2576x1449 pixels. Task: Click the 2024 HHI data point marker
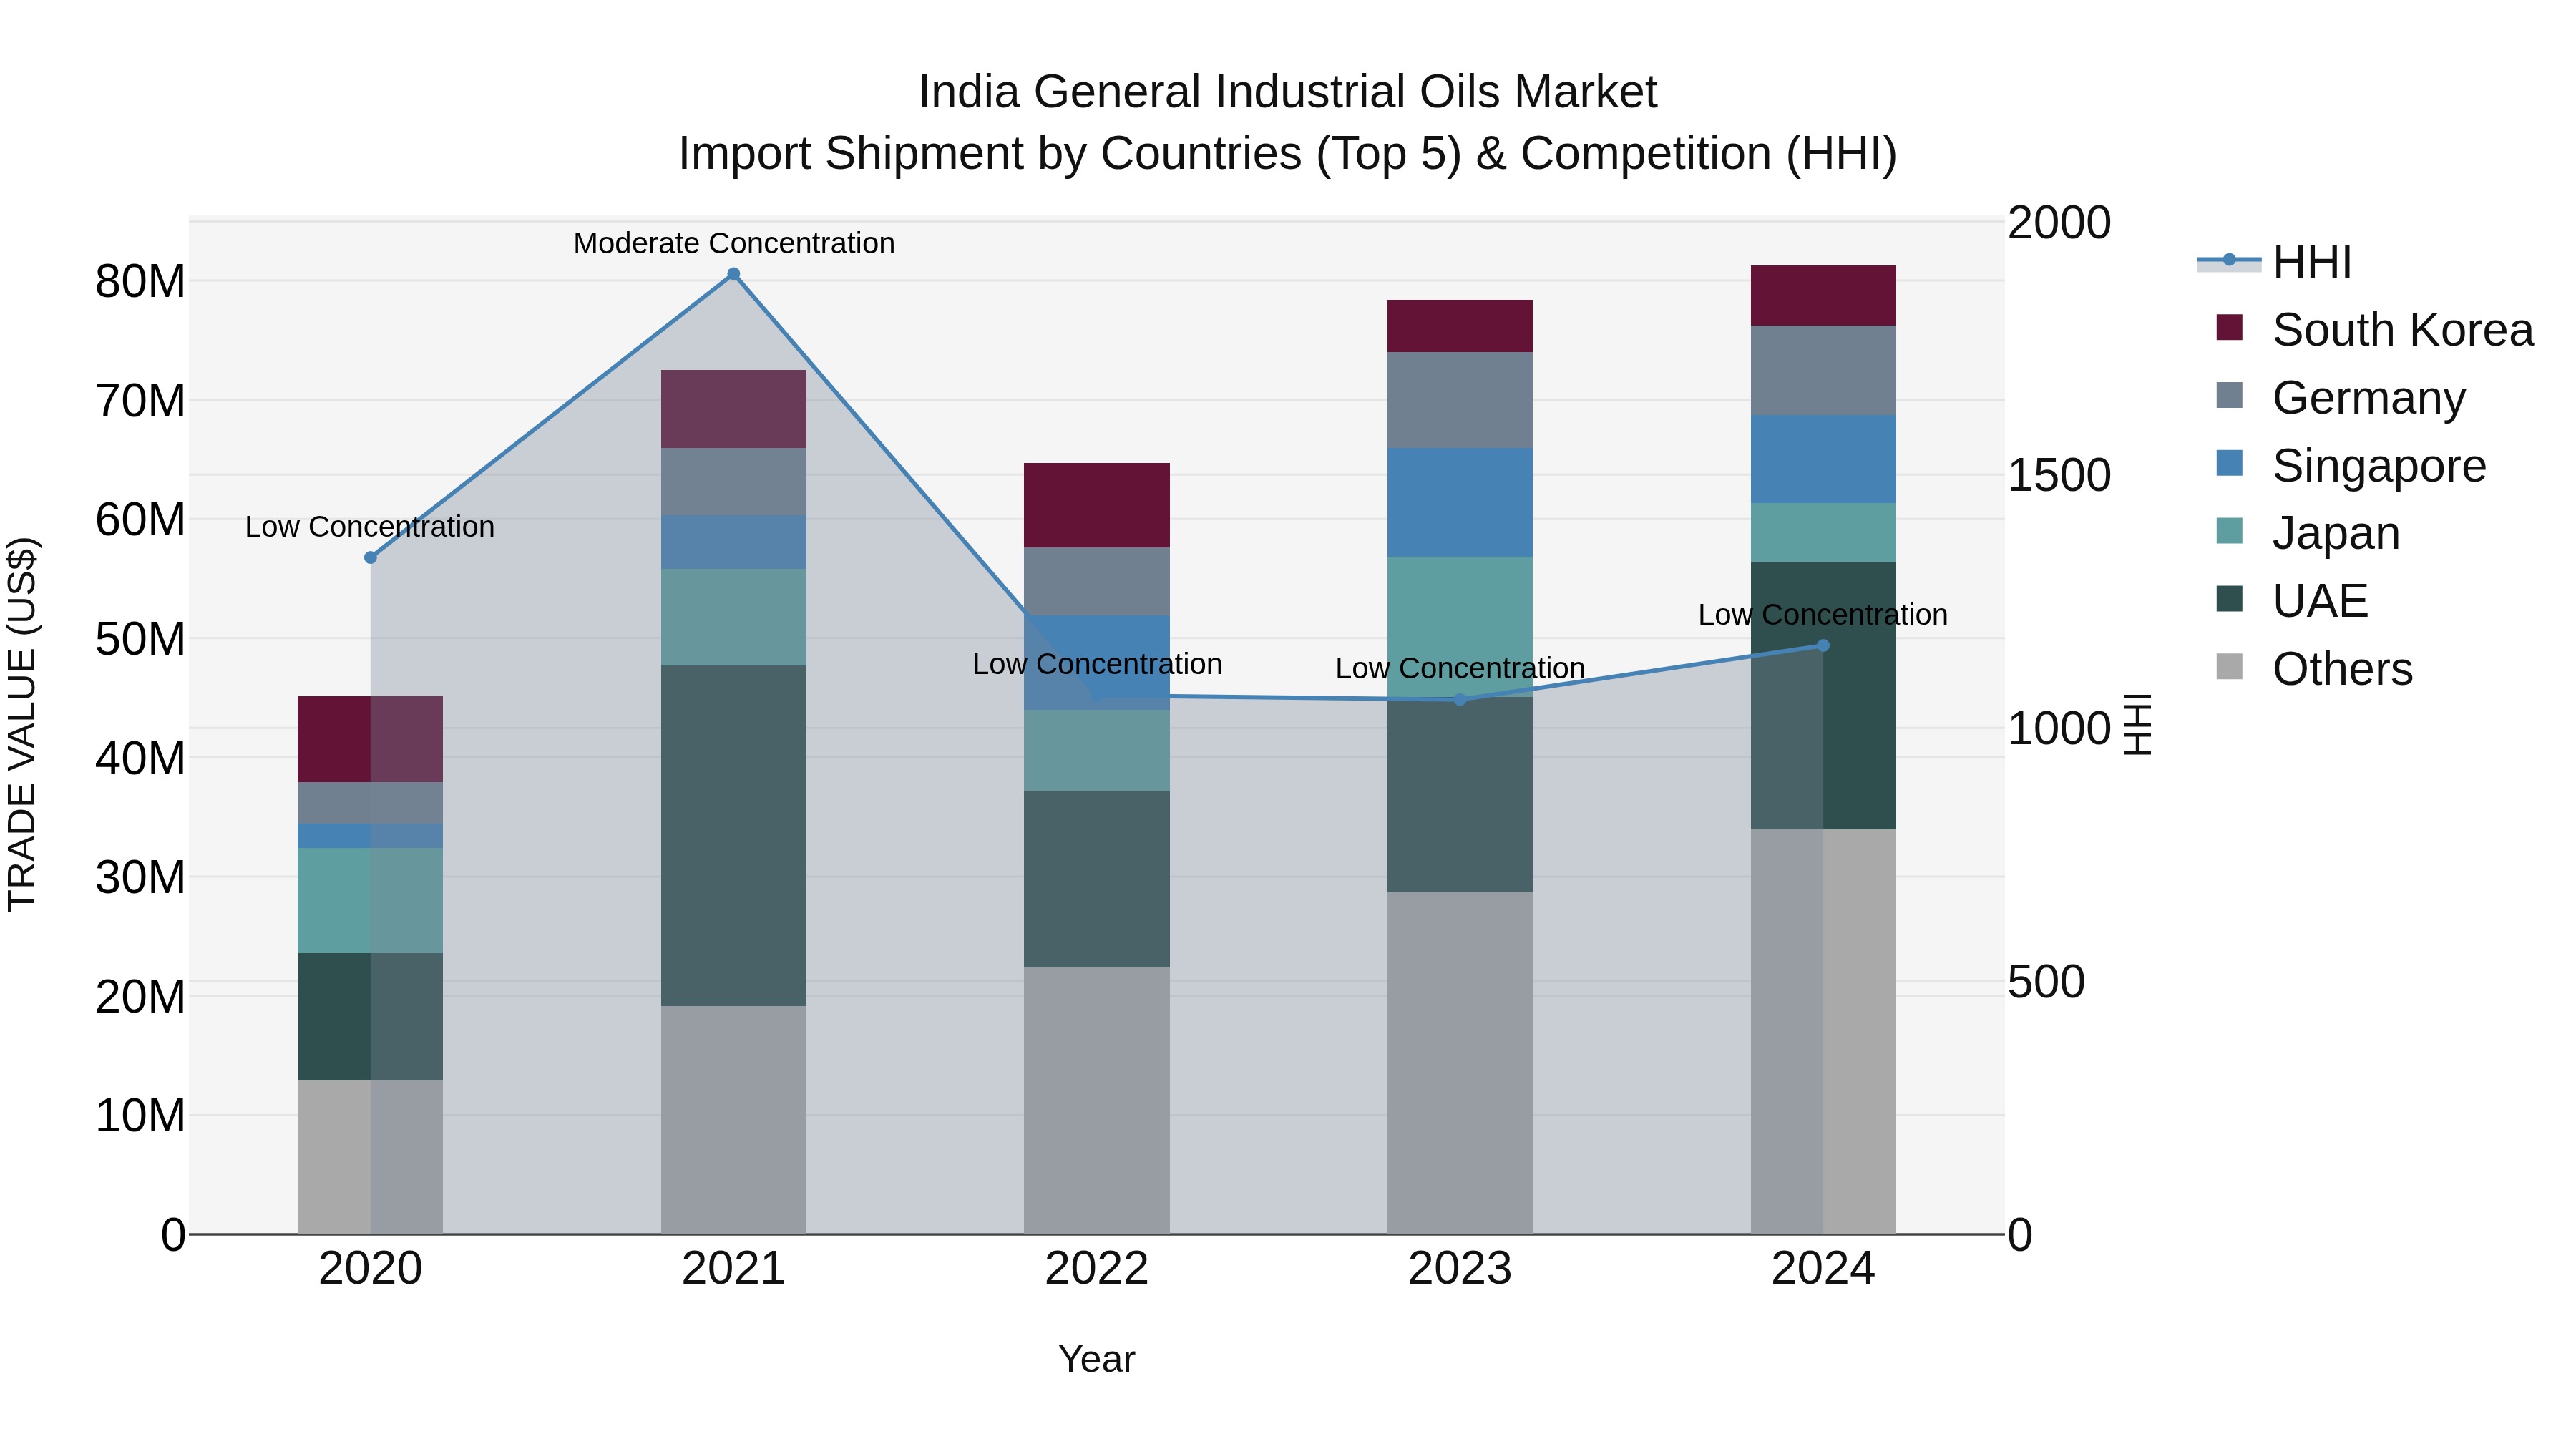1823,646
